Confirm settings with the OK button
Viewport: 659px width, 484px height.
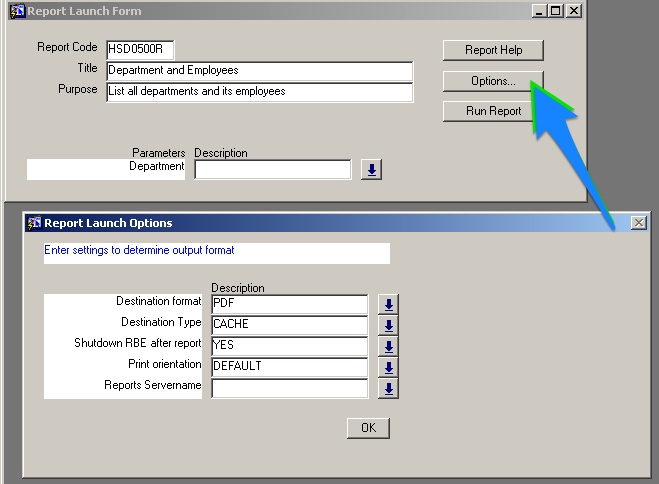click(x=368, y=428)
